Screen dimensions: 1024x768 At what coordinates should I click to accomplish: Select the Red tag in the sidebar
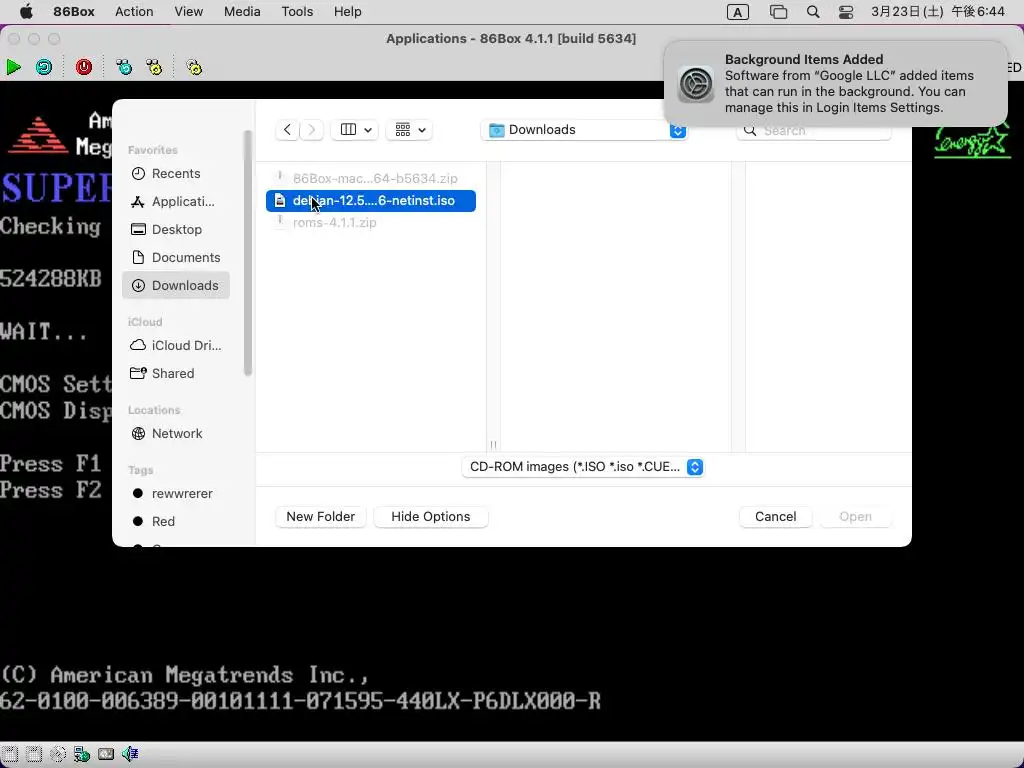pyautogui.click(x=176, y=521)
